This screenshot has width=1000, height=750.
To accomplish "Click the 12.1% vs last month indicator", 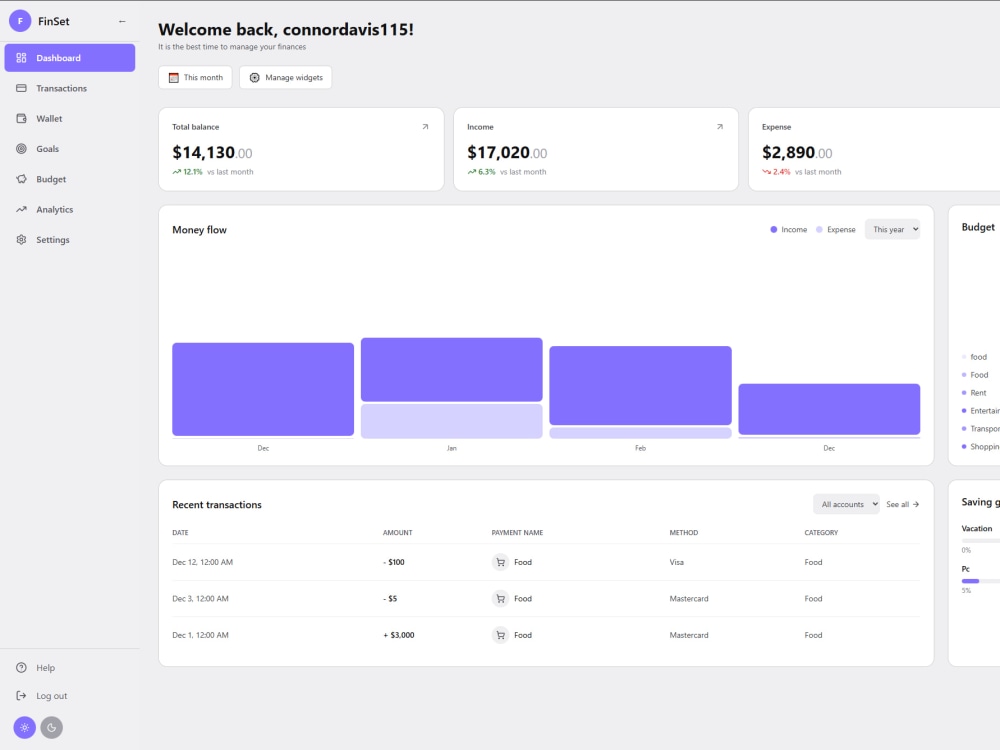I will tap(213, 172).
